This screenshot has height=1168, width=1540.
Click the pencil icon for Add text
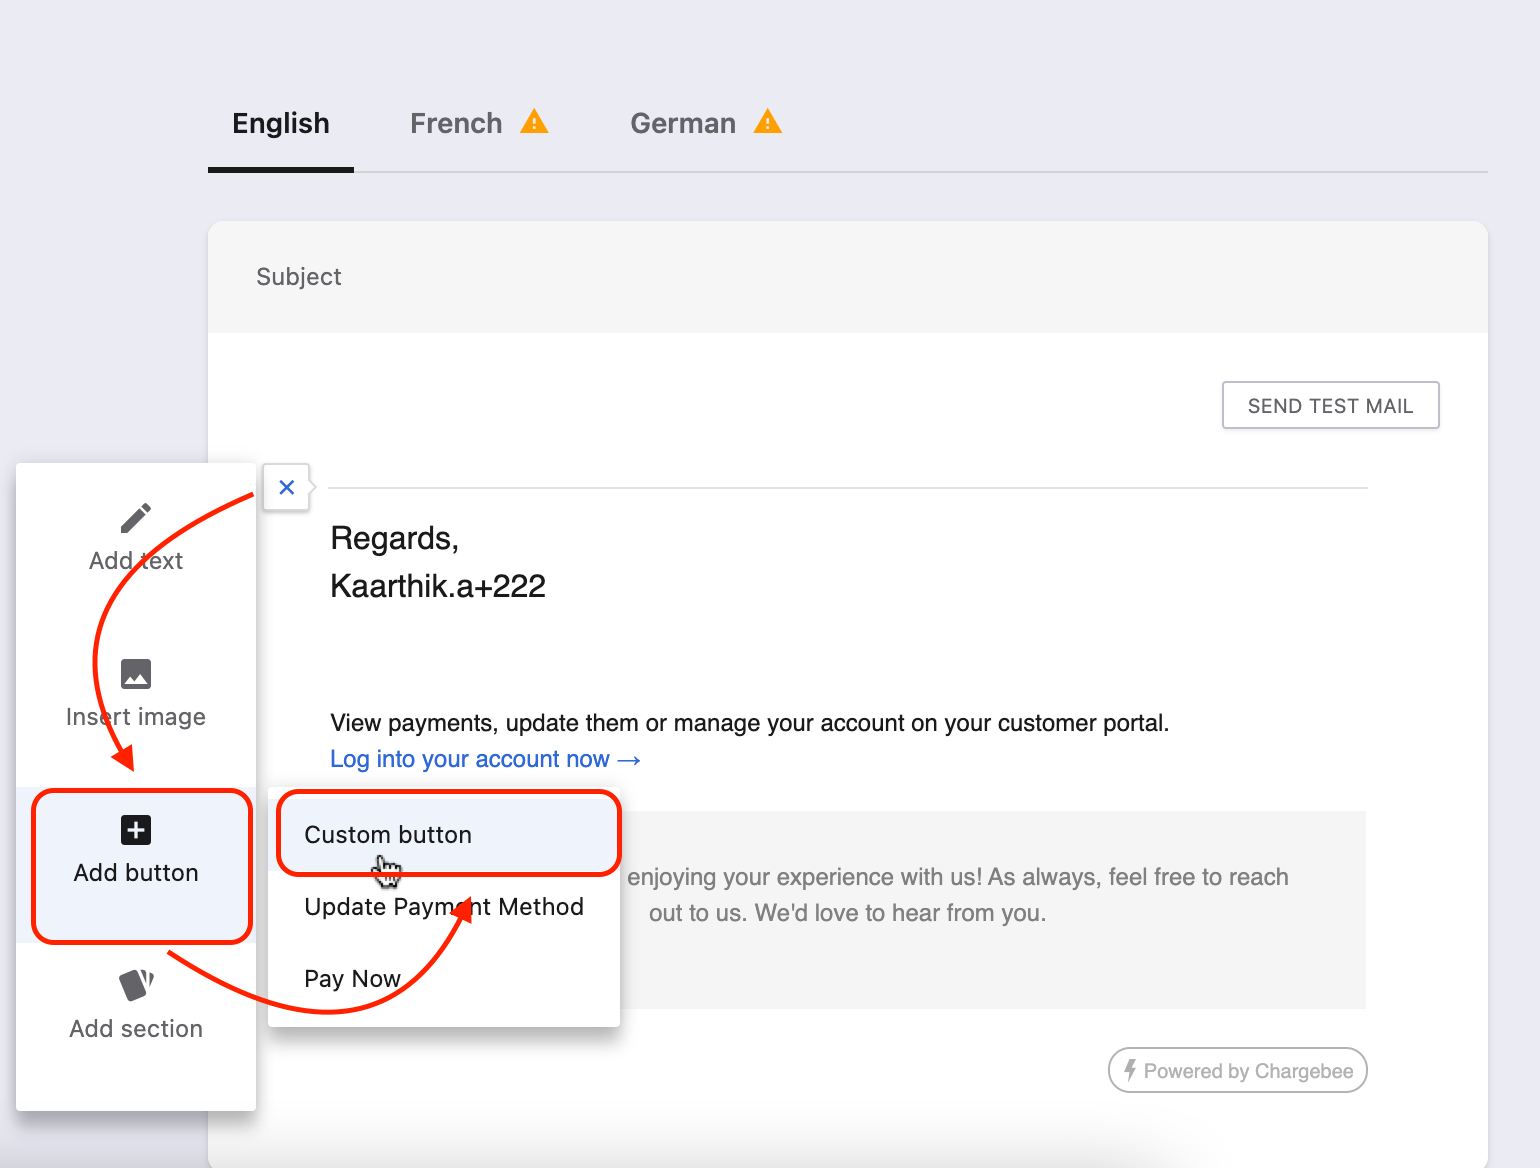136,518
